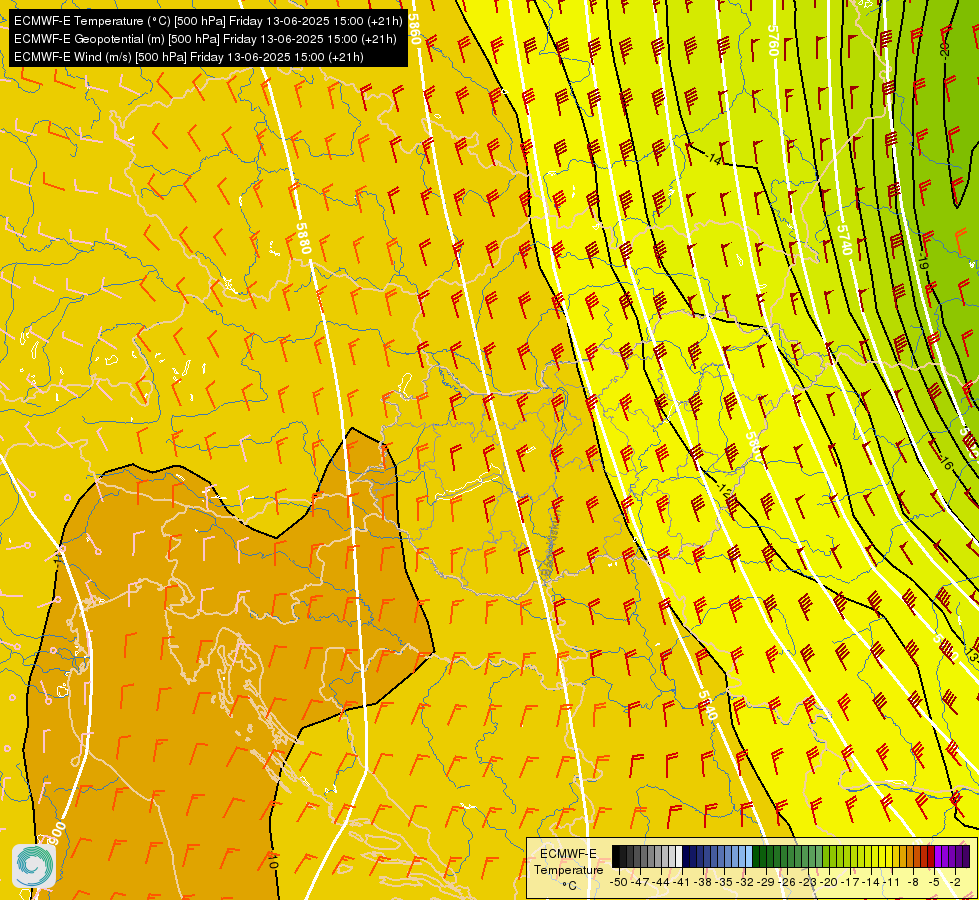This screenshot has width=979, height=900.
Task: Click the swirl logo icon in the corner
Action: (x=34, y=866)
